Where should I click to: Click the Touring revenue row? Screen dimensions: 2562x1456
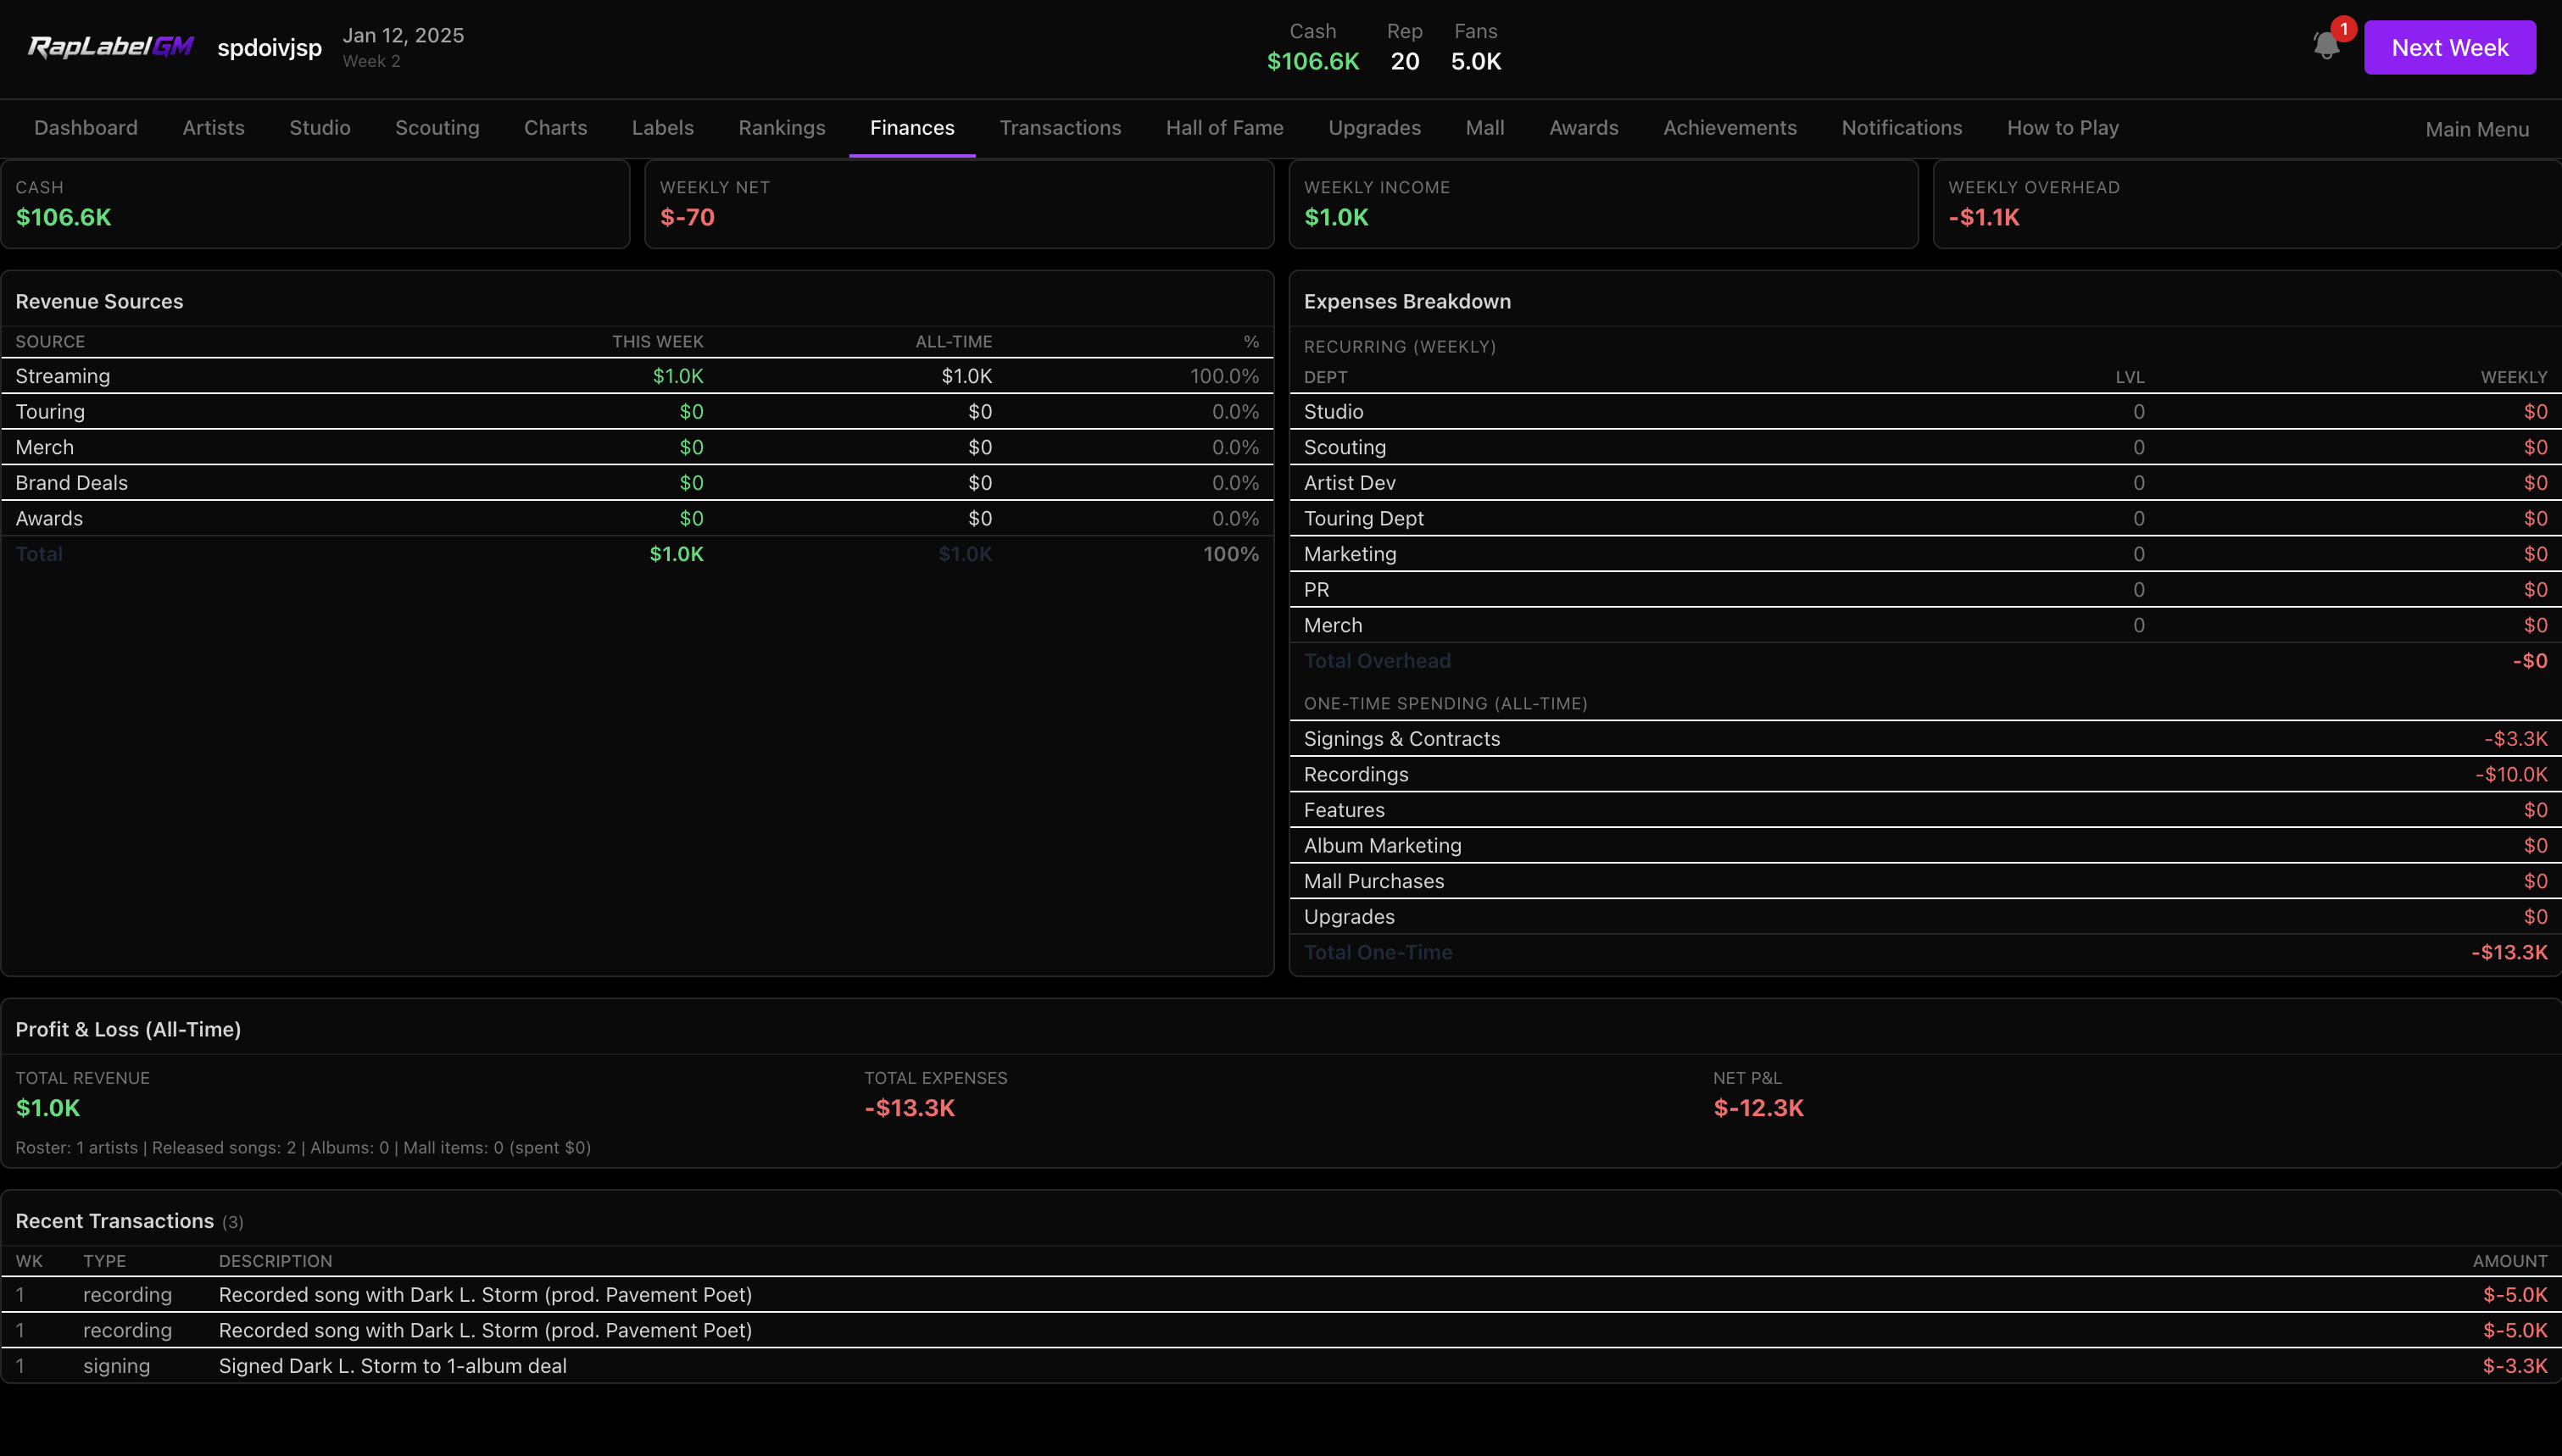(637, 412)
